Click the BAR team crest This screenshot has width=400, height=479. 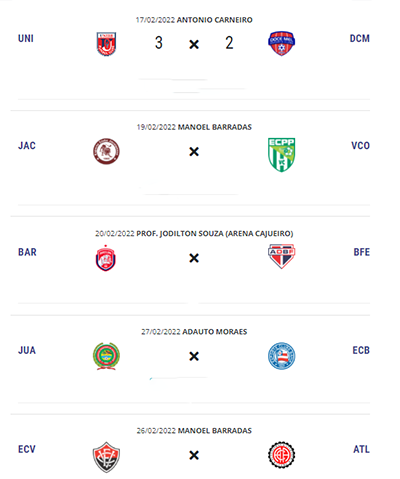106,258
